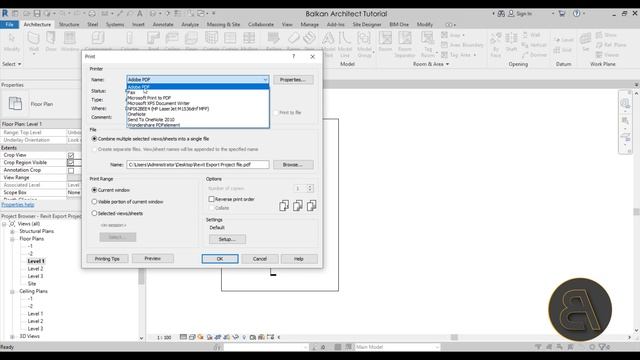Screen dimensions: 640x360
Task: Select the Column tool icon
Action: pyautogui.click(x=129, y=39)
